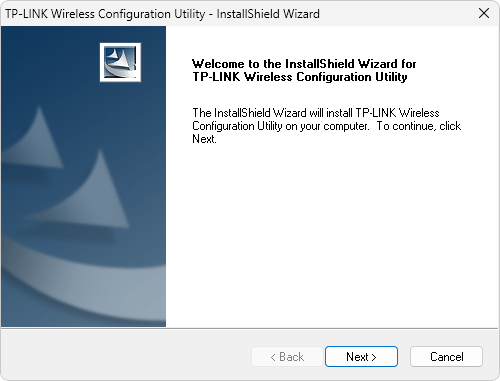Click the gray footer area left of Back
500x381 pixels.
[x=126, y=356]
